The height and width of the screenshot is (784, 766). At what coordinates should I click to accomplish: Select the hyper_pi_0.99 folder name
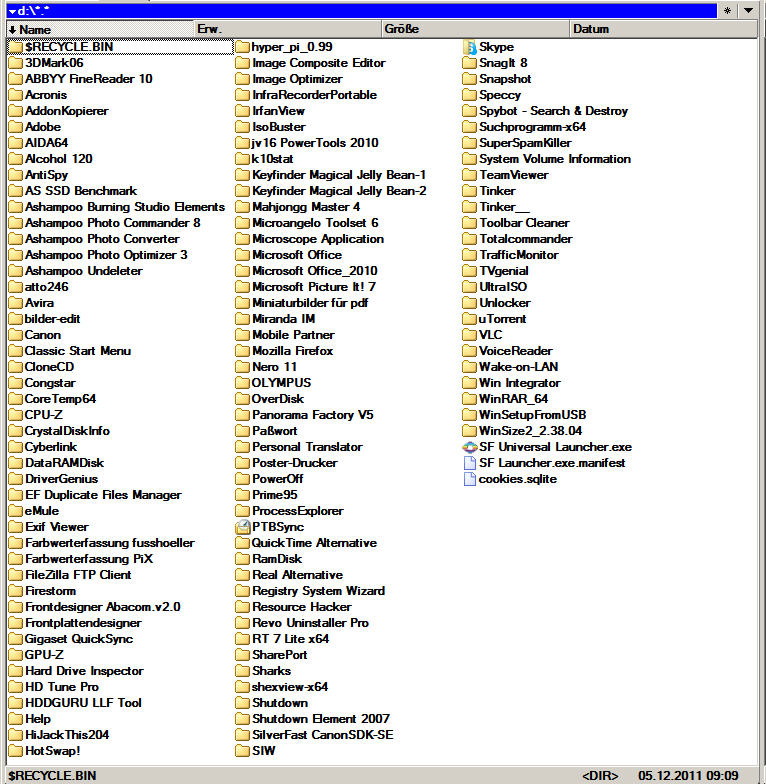[292, 47]
